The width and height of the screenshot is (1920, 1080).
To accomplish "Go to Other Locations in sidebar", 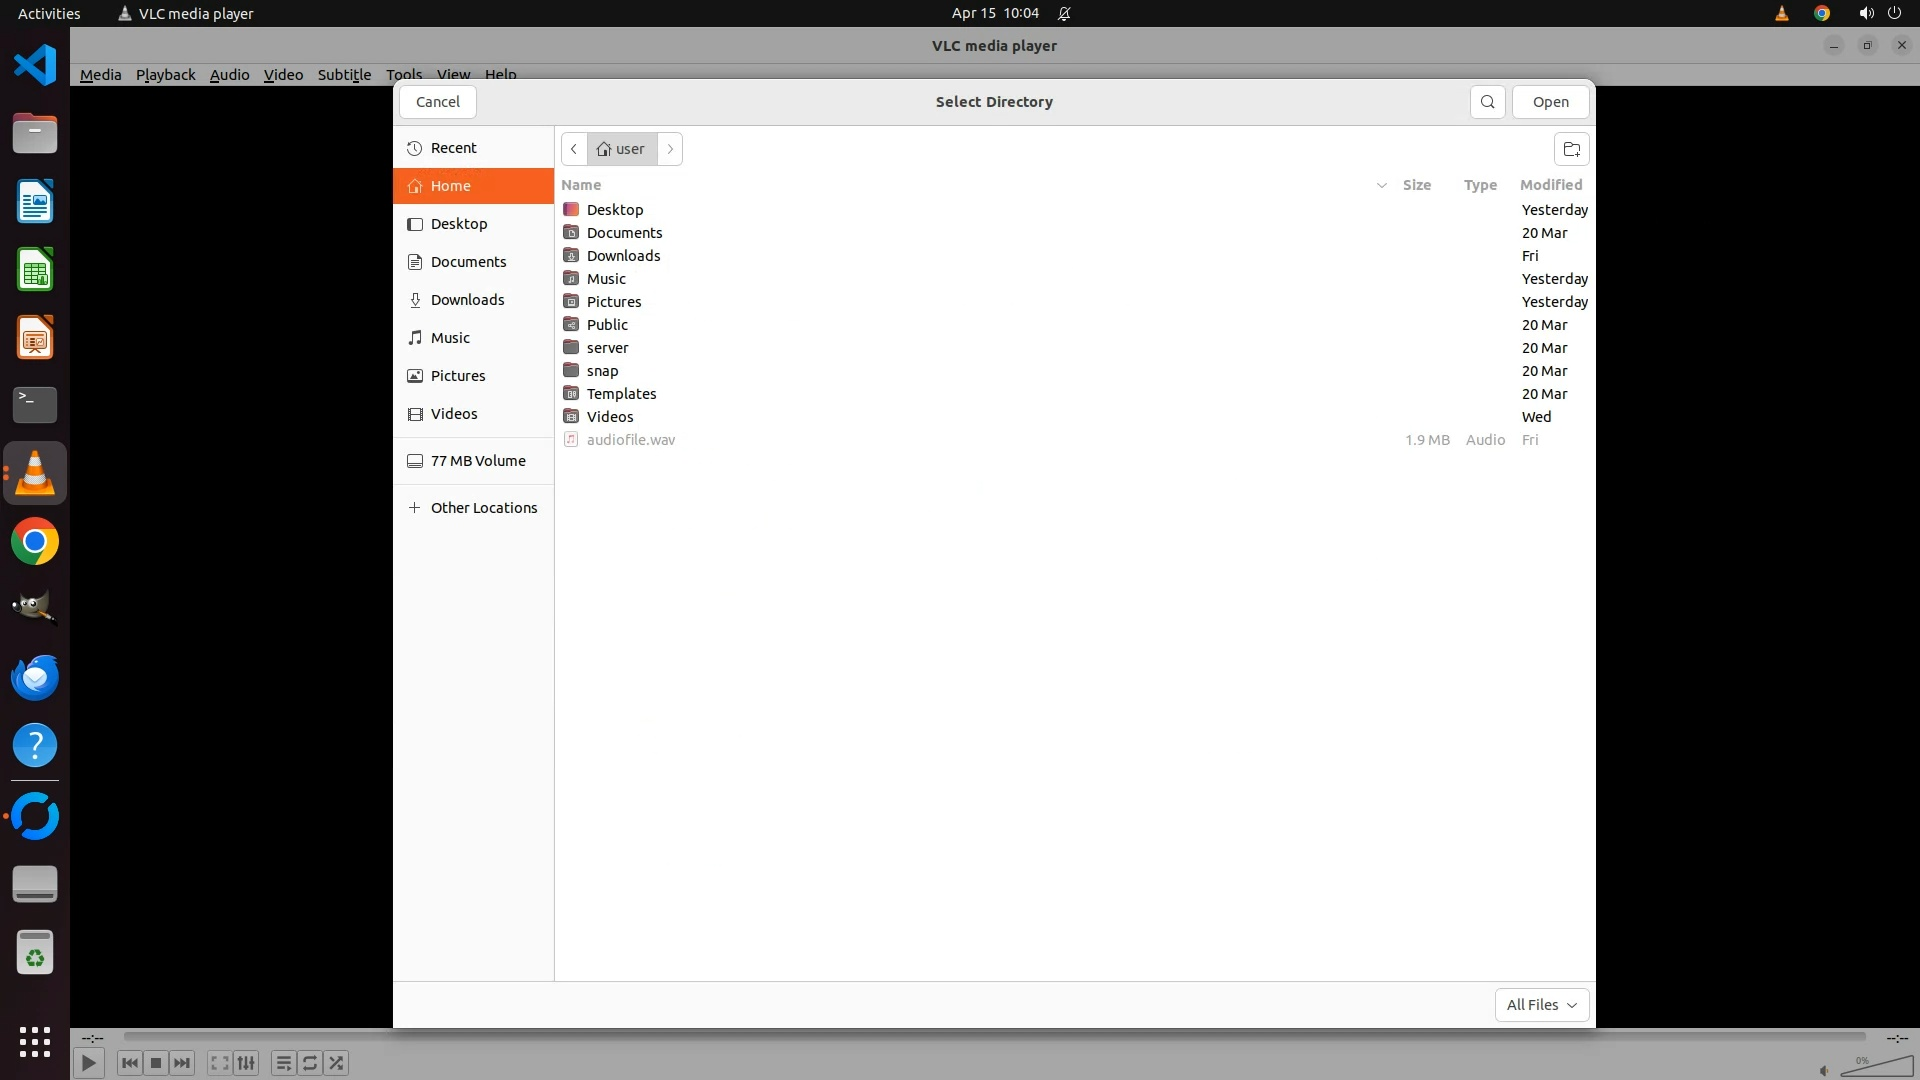I will pos(483,508).
